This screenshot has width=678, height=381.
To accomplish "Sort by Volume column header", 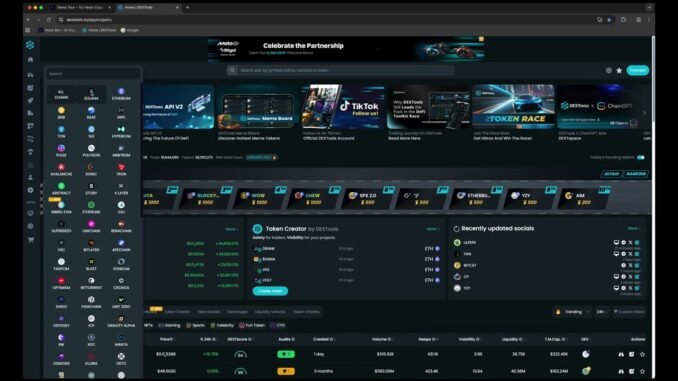I will pos(381,339).
